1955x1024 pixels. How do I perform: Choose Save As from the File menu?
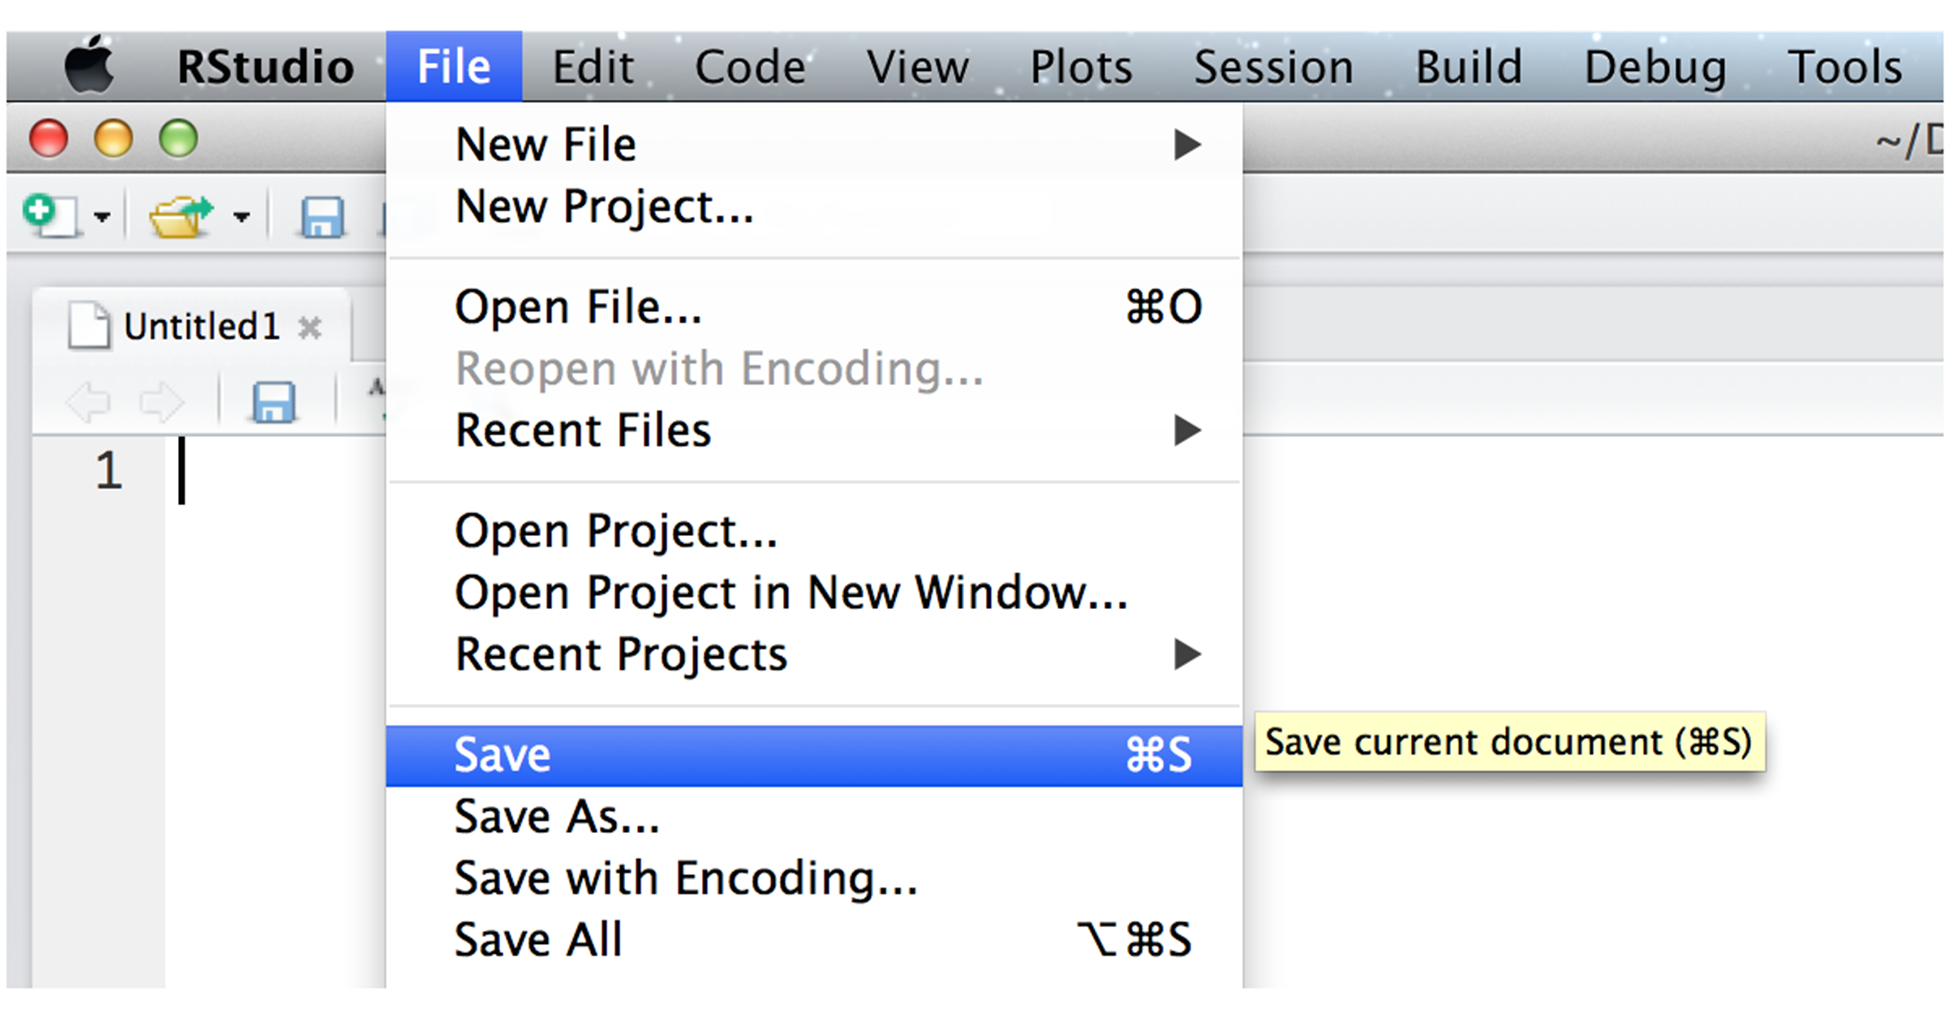point(556,816)
